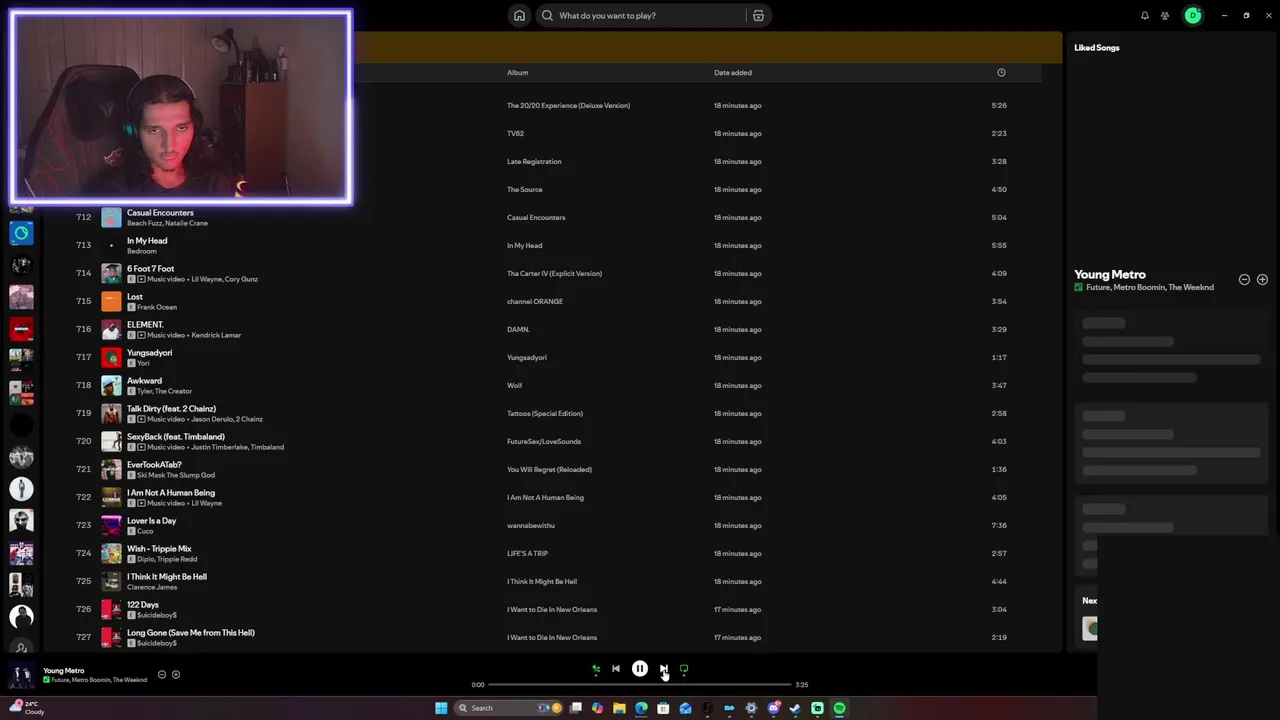Open album The 20/20 Experience (Deluxe Version)
Image resolution: width=1280 pixels, height=720 pixels.
(x=568, y=105)
